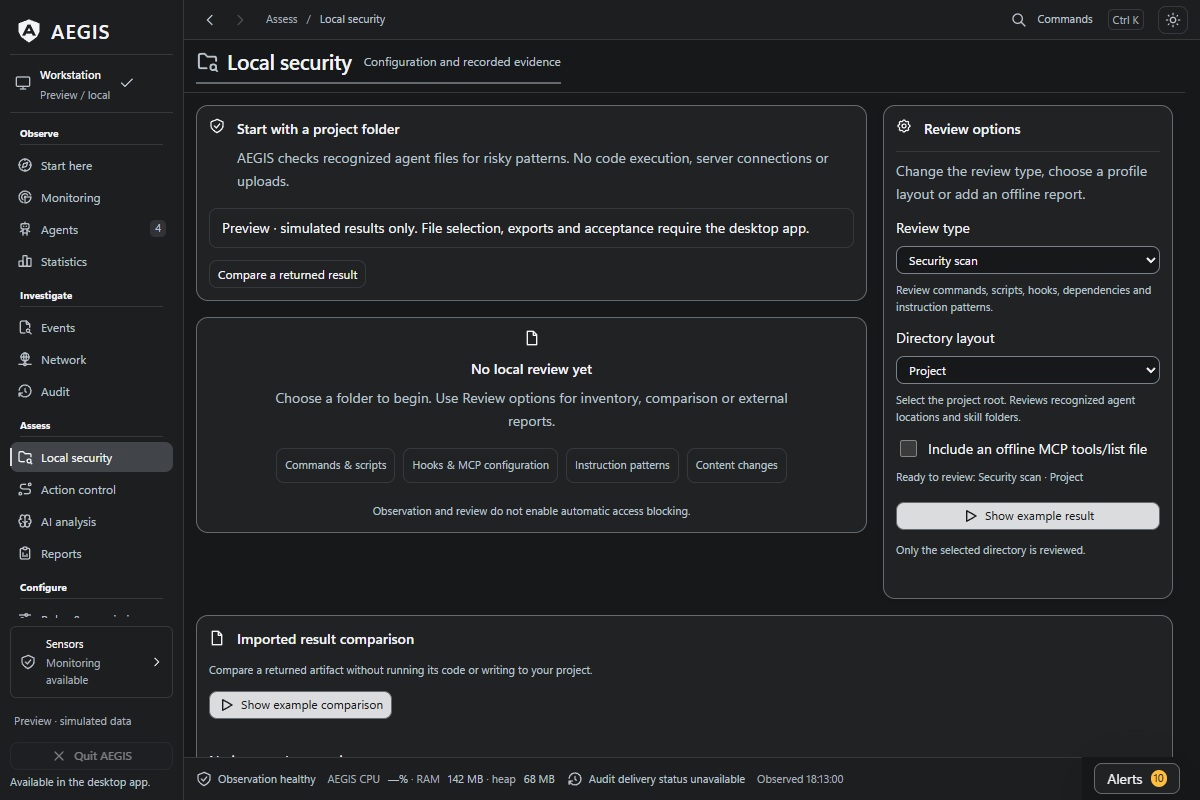Click Commands & scripts chip
Viewport: 1200px width, 800px height.
tap(336, 466)
